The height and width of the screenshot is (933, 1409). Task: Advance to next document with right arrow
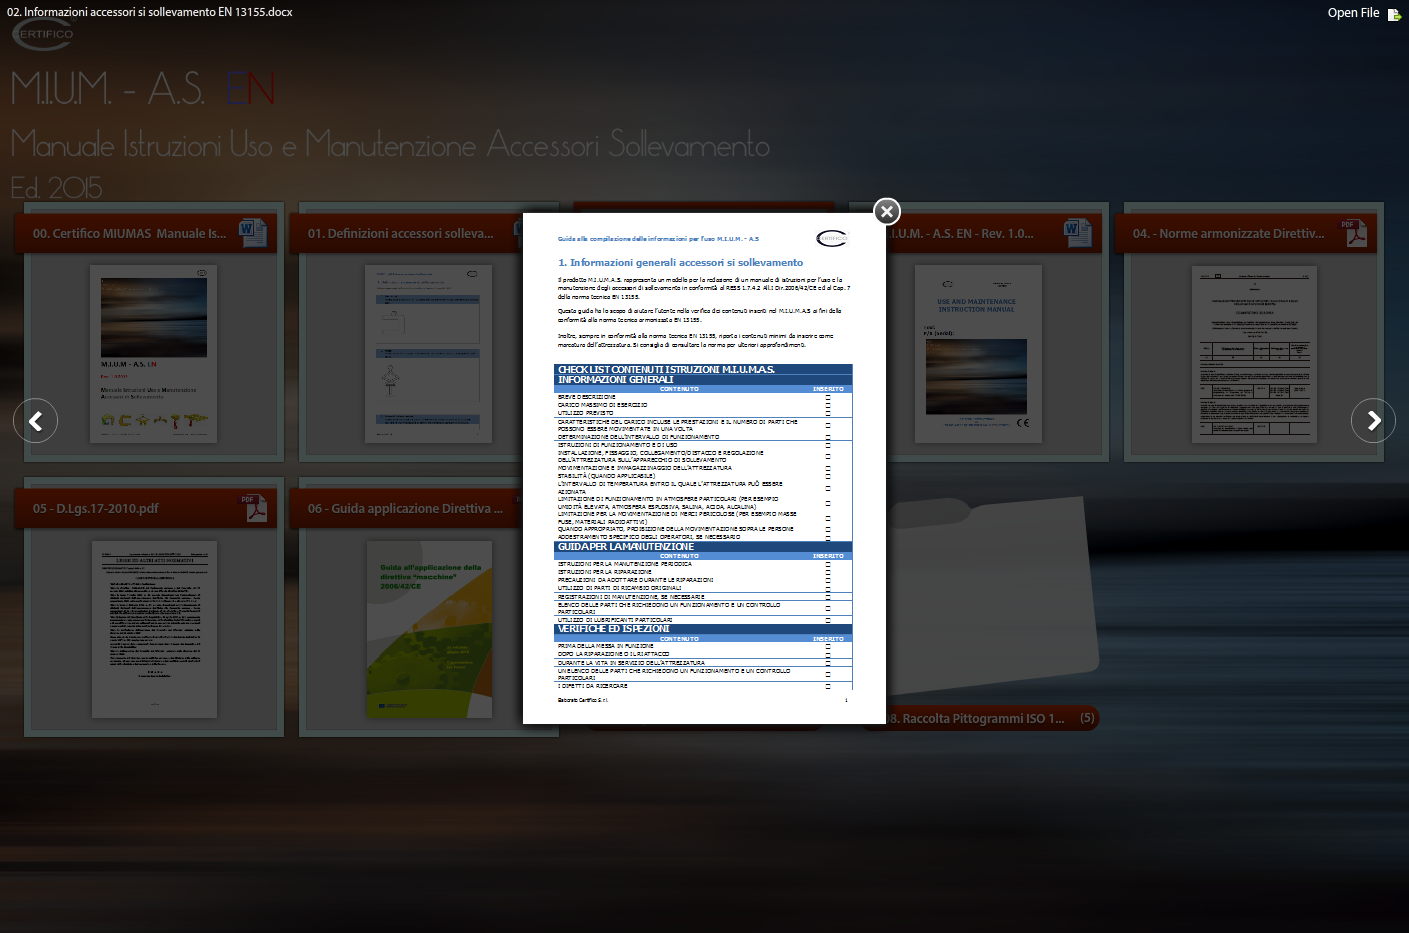coord(1373,421)
